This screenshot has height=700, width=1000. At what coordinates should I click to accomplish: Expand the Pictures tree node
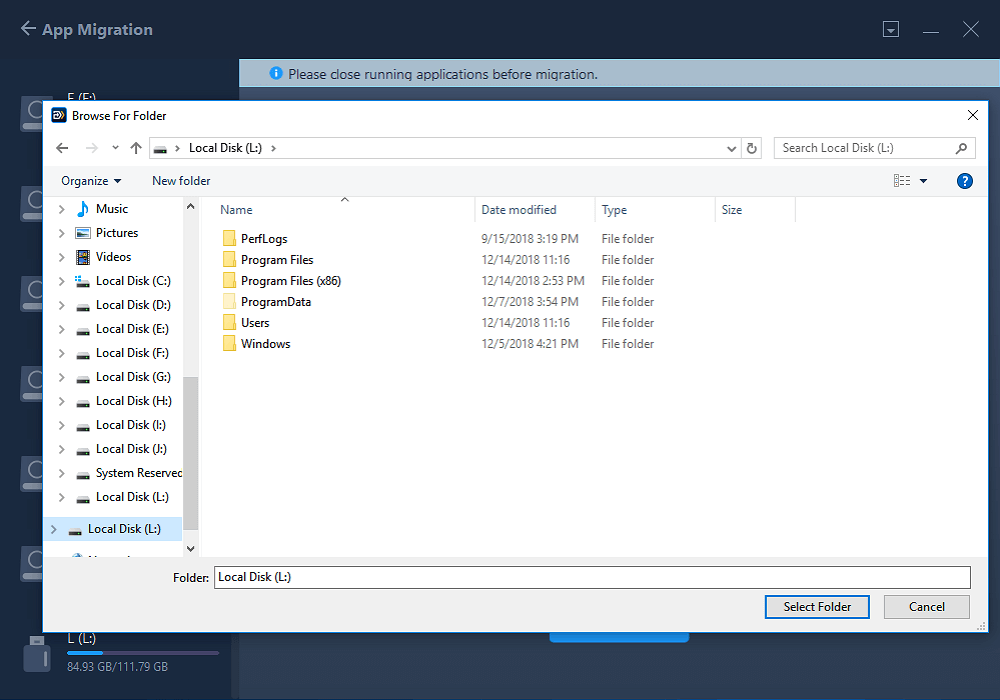tap(61, 233)
